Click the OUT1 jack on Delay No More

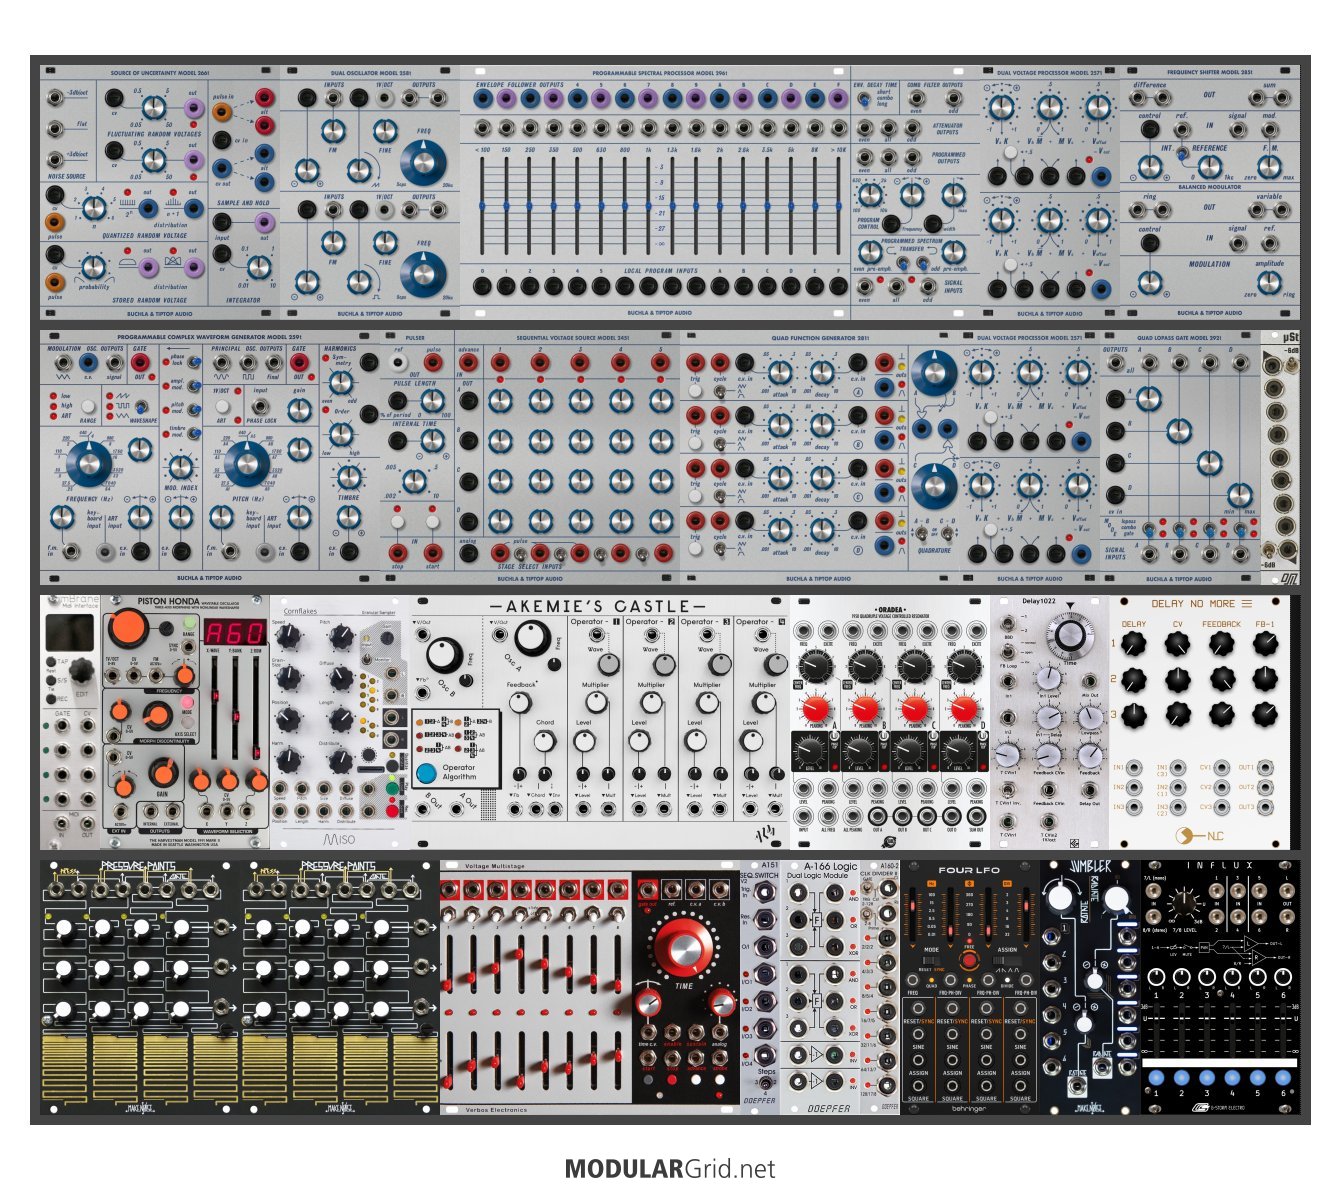tap(1266, 768)
